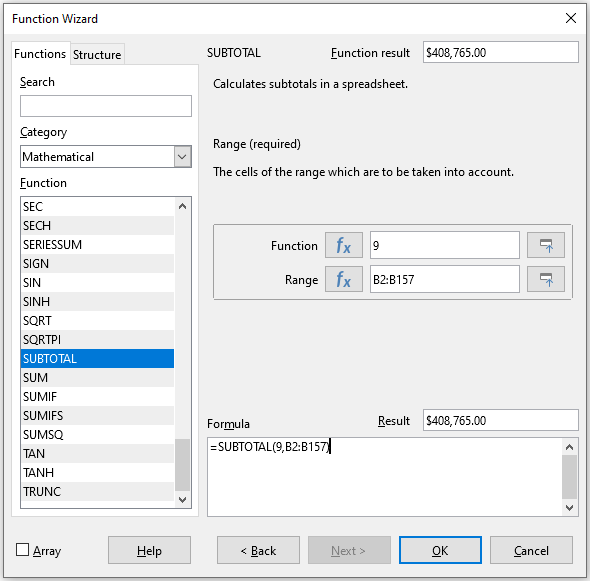Select SEC in the function list
The image size is (590, 581).
point(97,207)
